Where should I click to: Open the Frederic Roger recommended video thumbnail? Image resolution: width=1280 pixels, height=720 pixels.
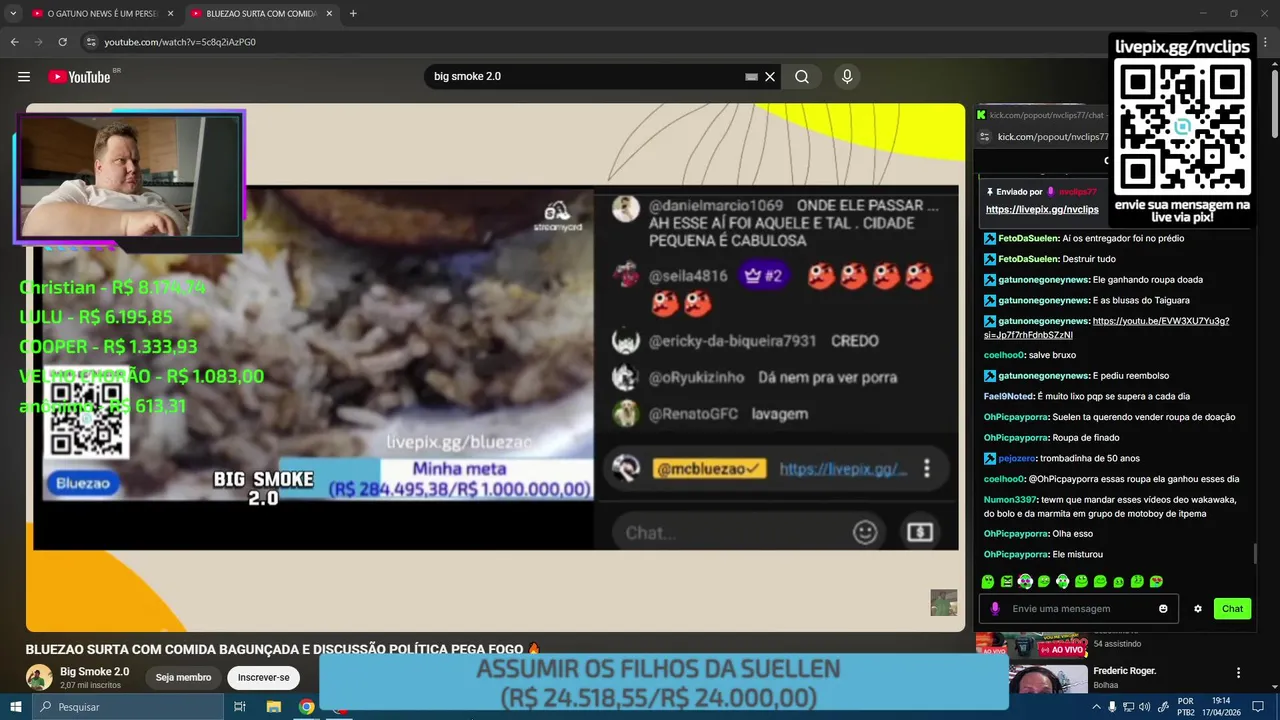[x=1046, y=679]
